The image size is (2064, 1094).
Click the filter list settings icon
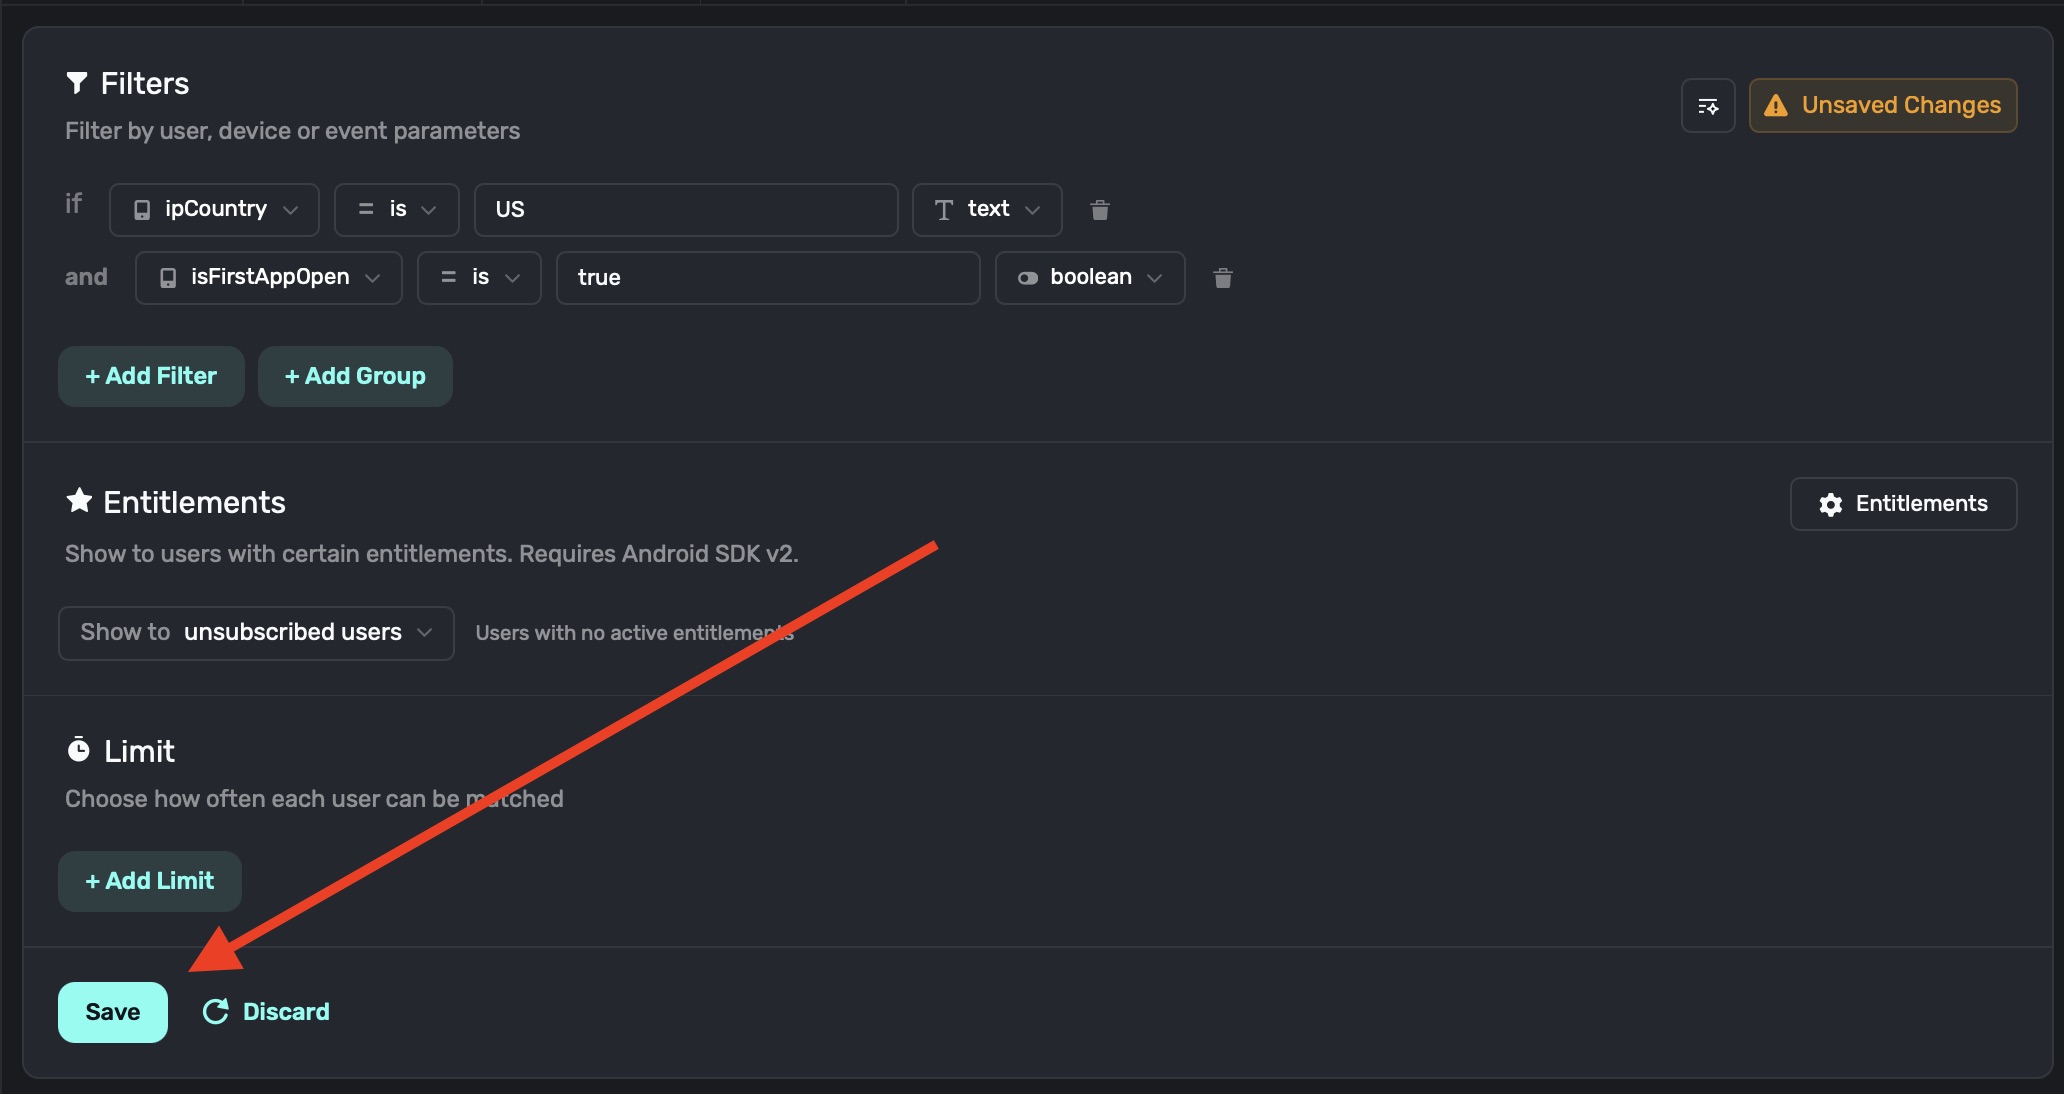click(1707, 106)
